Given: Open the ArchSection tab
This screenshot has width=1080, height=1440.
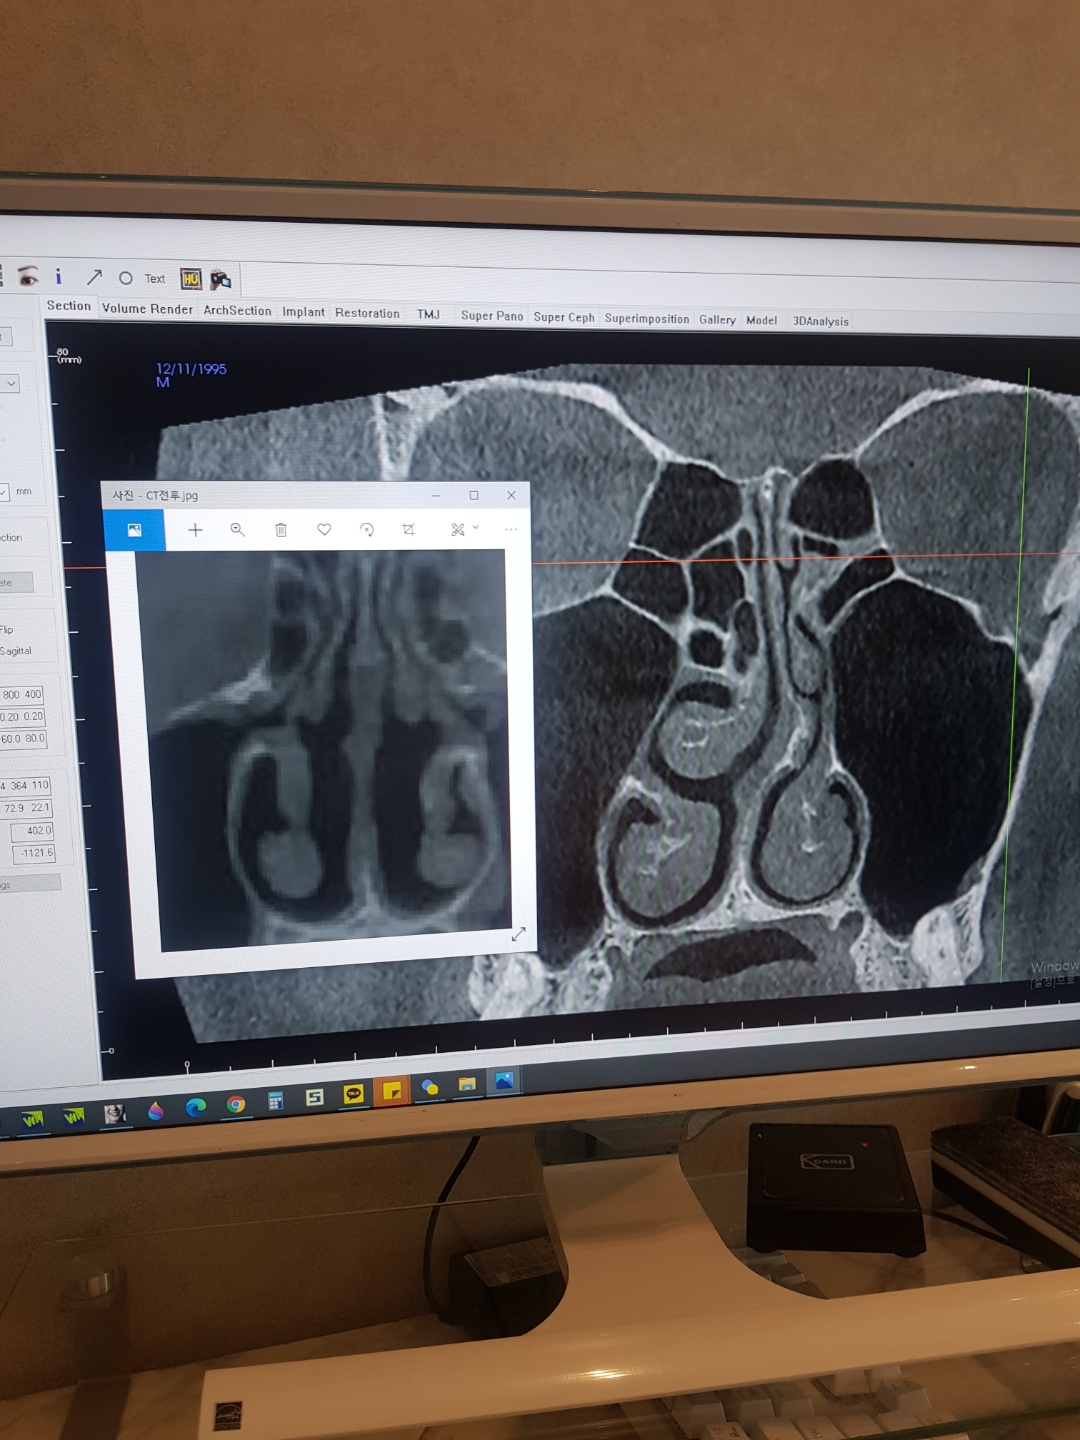Looking at the screenshot, I should pyautogui.click(x=237, y=311).
